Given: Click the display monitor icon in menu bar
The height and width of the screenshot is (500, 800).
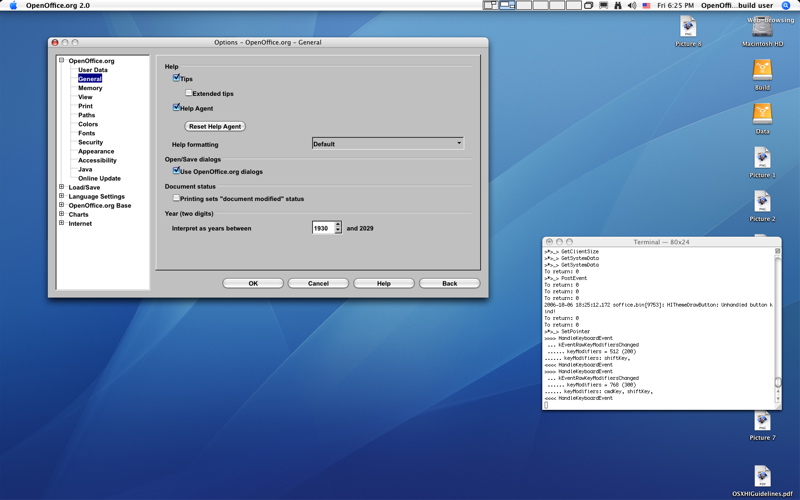Looking at the screenshot, I should coord(604,6).
